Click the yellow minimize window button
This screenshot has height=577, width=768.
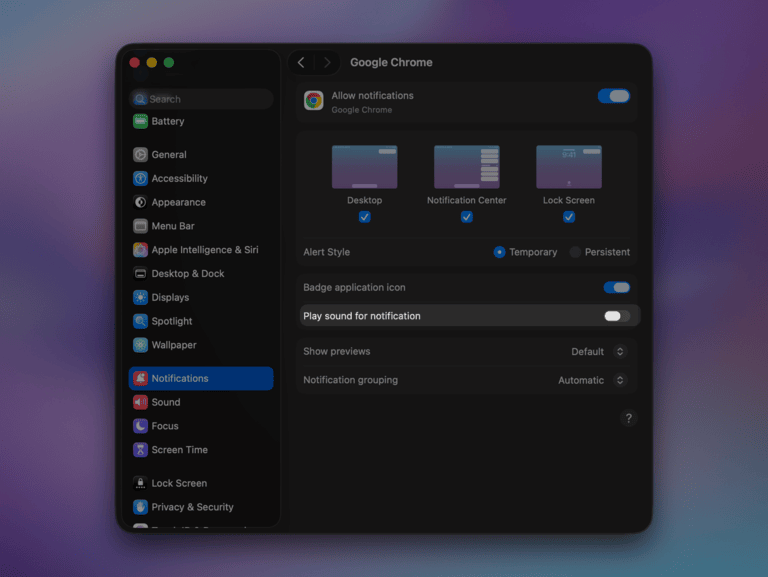point(152,63)
